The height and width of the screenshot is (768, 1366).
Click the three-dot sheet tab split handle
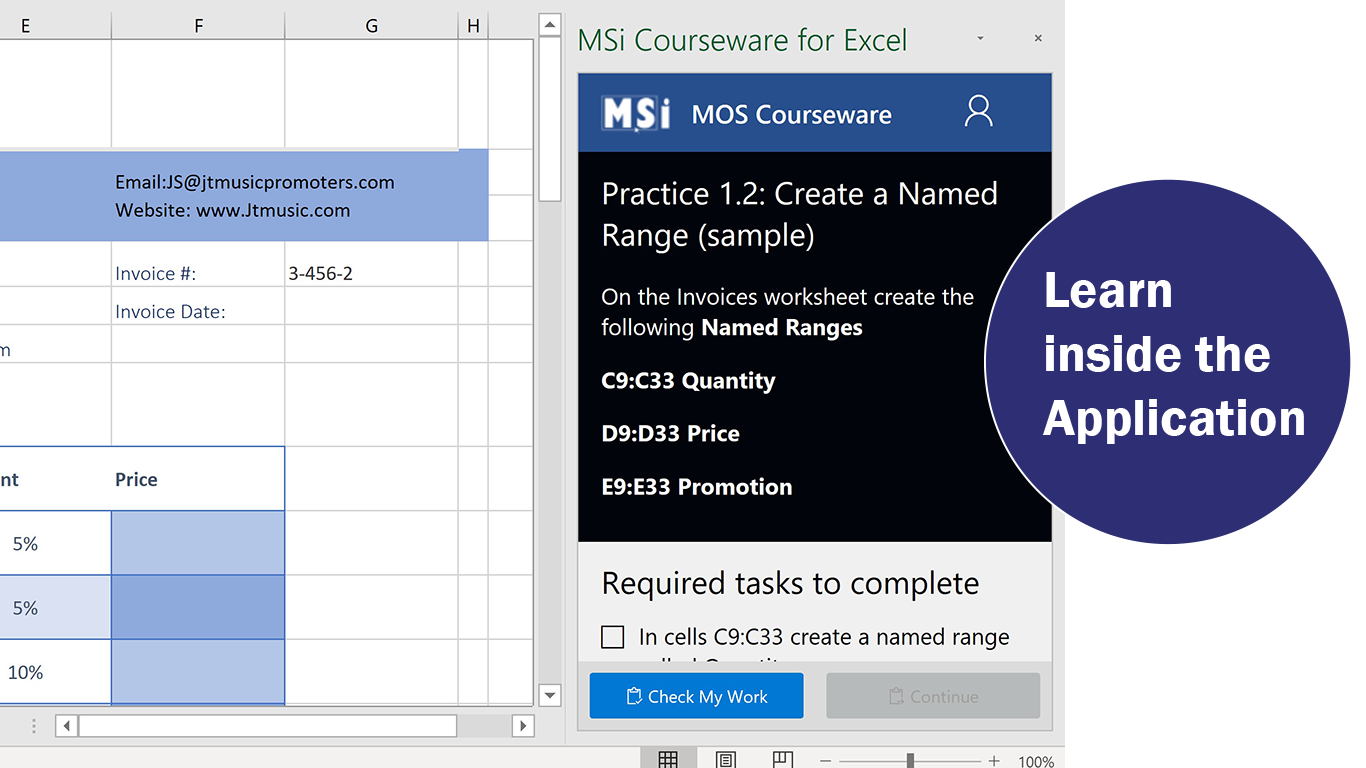pyautogui.click(x=34, y=726)
